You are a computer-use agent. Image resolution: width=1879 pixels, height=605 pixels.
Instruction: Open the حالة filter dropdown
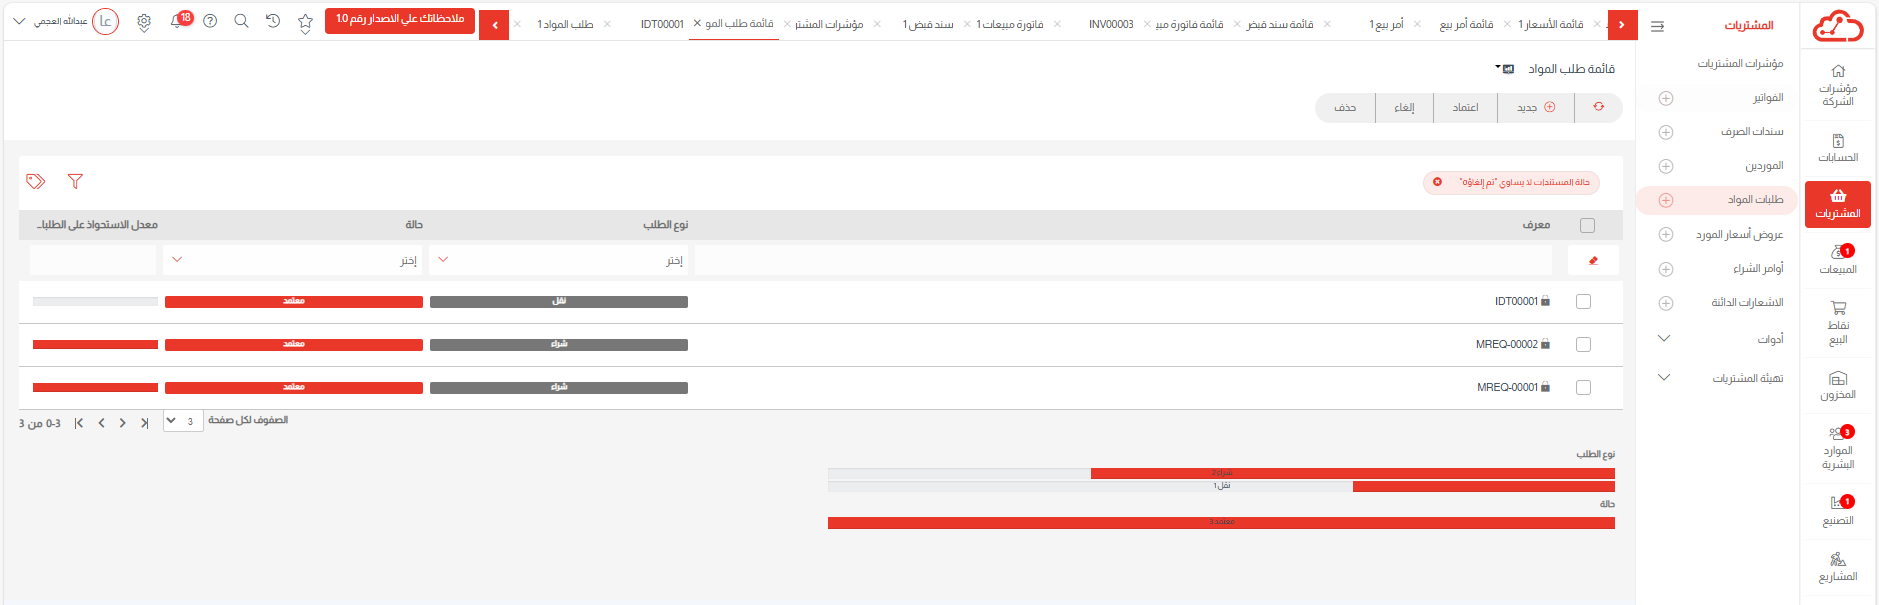coord(293,260)
